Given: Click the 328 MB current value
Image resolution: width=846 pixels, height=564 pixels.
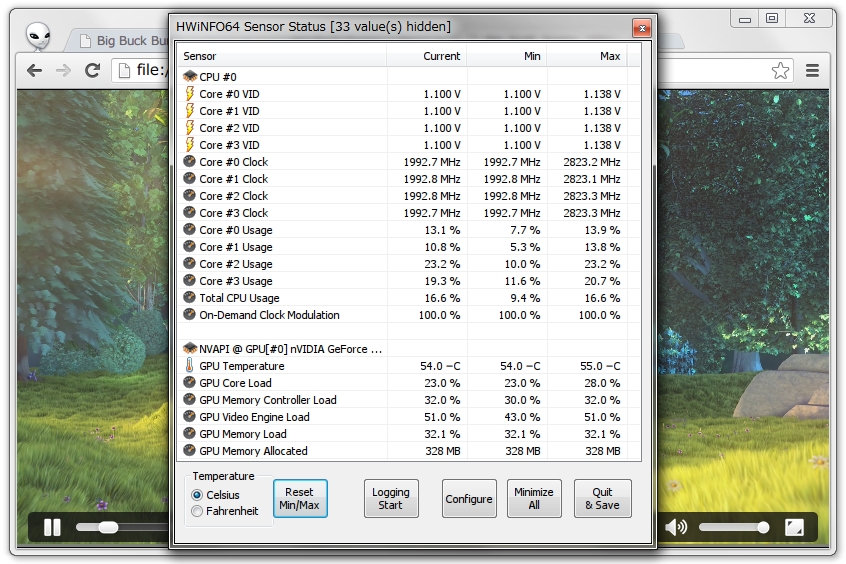Looking at the screenshot, I should [x=443, y=451].
